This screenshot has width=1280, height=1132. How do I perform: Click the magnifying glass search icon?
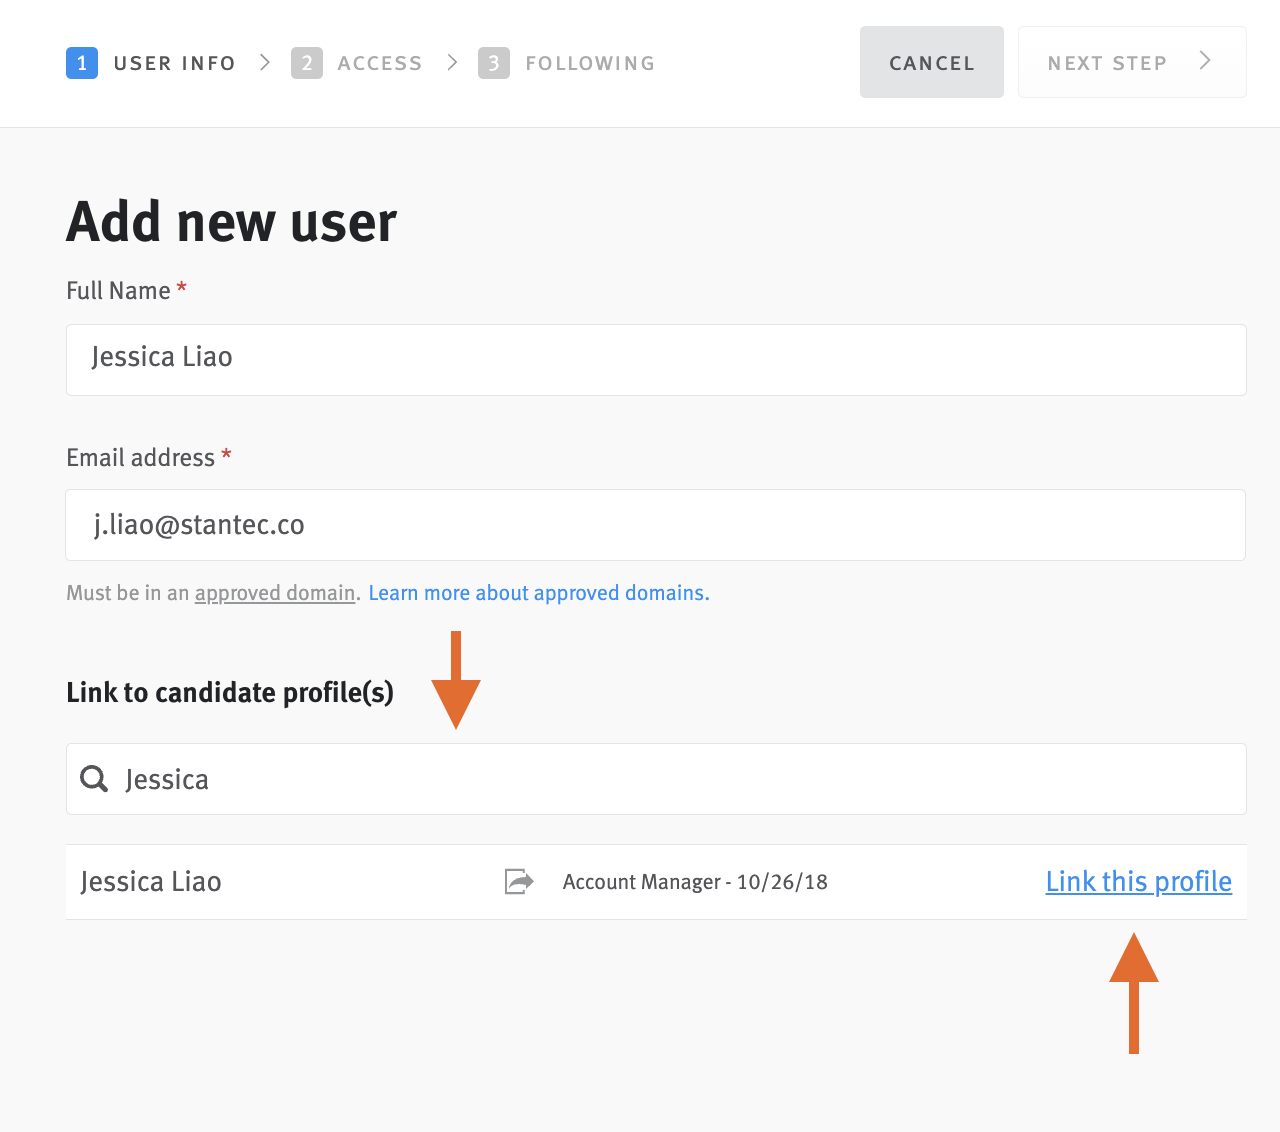coord(93,778)
